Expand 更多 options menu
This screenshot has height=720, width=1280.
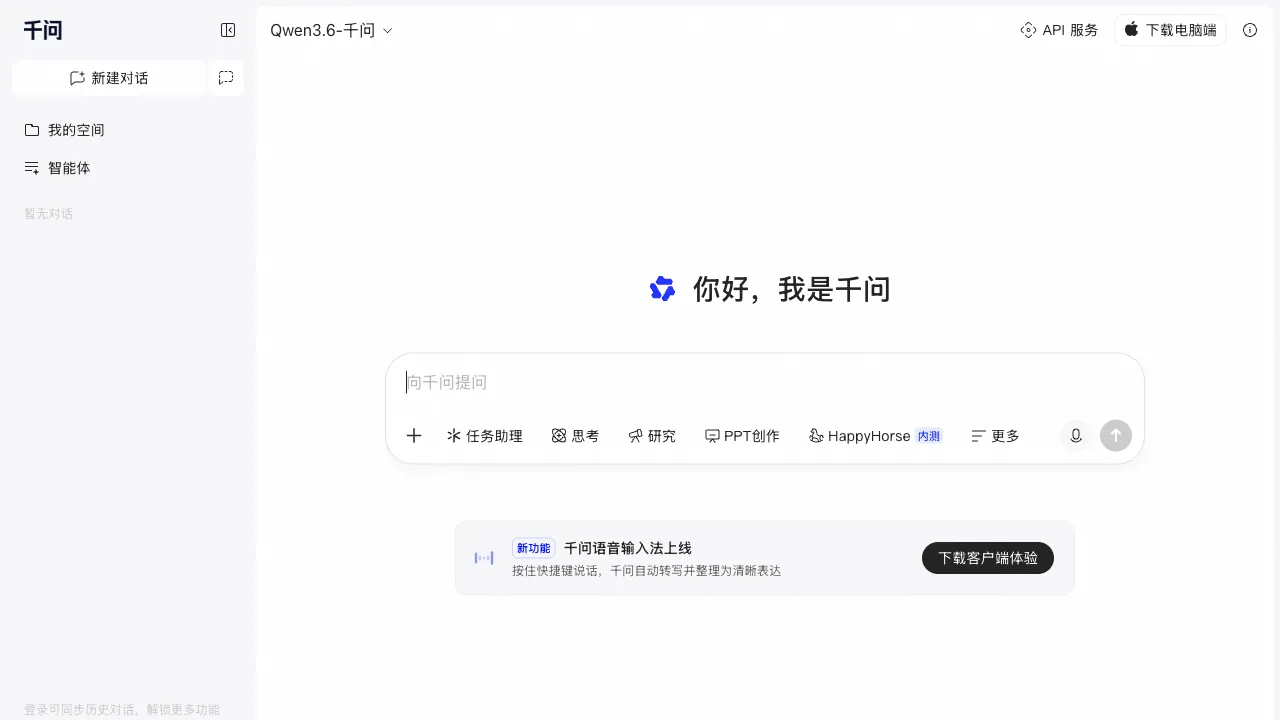pyautogui.click(x=996, y=436)
